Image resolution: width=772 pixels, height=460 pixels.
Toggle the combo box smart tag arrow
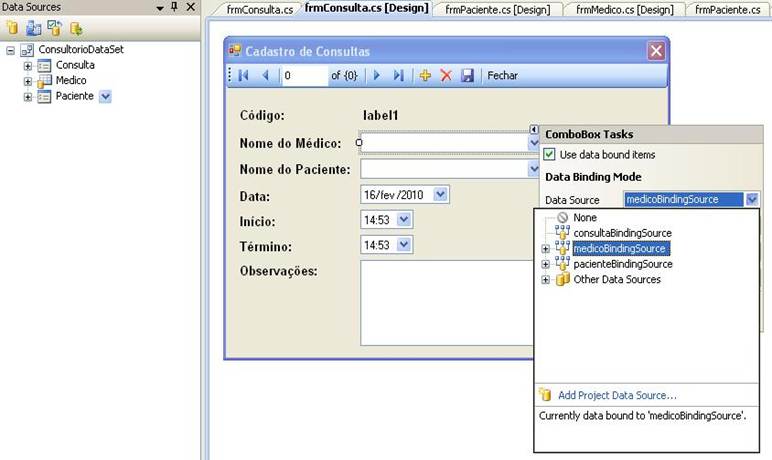coord(534,129)
